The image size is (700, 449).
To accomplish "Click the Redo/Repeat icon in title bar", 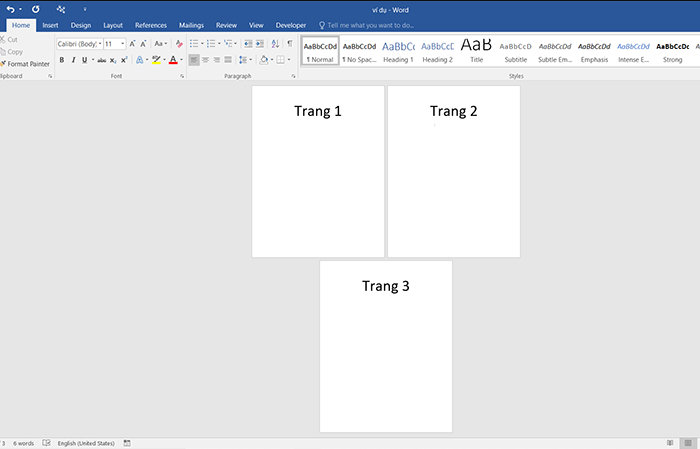I will 36,9.
